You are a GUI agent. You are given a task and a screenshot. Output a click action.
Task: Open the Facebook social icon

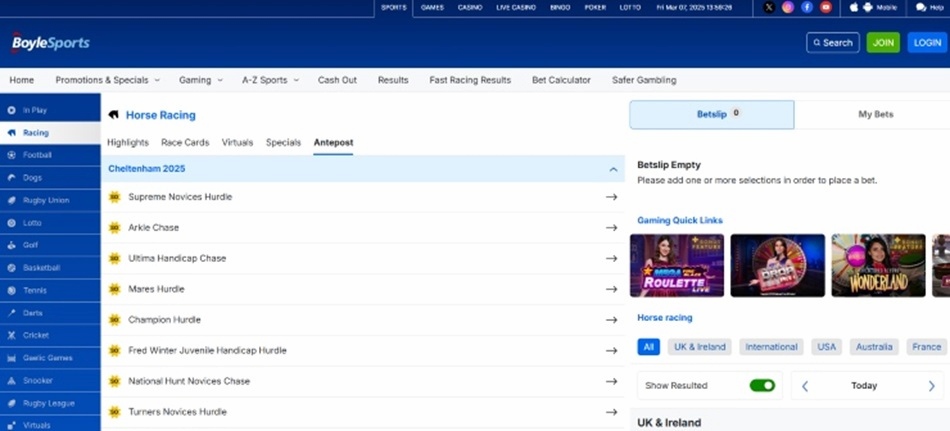click(x=807, y=7)
